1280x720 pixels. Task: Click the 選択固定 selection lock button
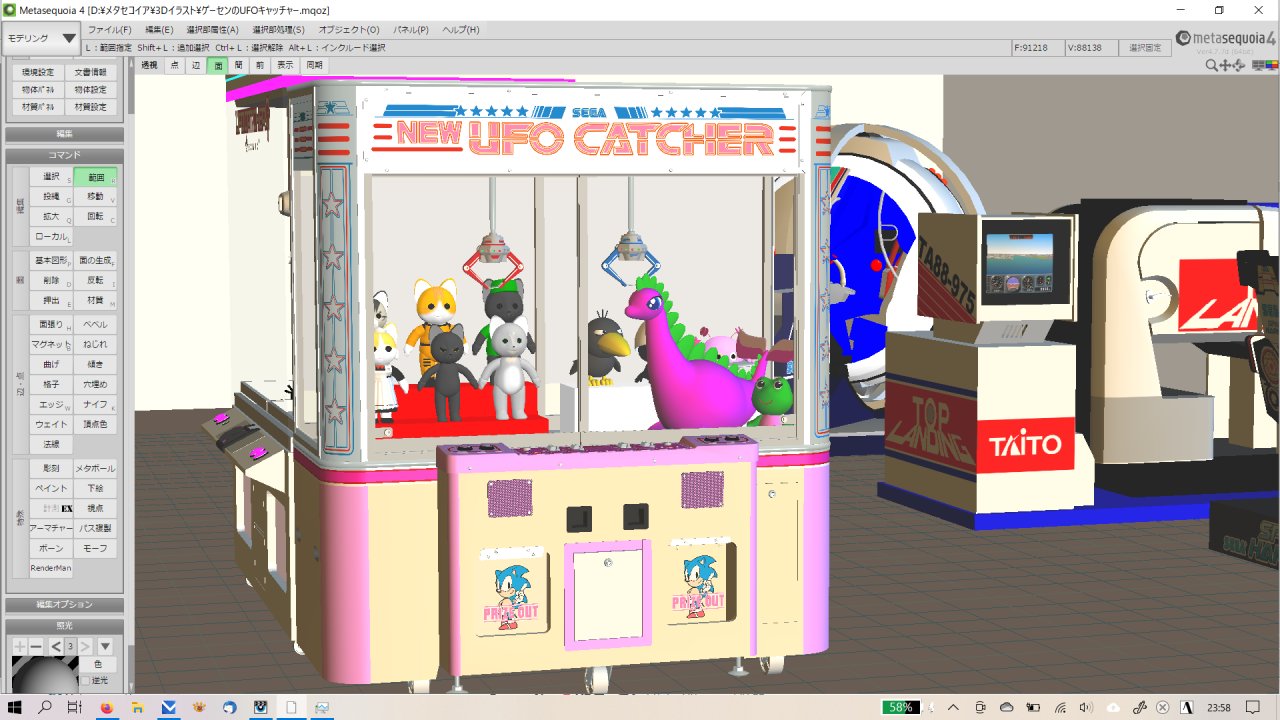click(1145, 47)
